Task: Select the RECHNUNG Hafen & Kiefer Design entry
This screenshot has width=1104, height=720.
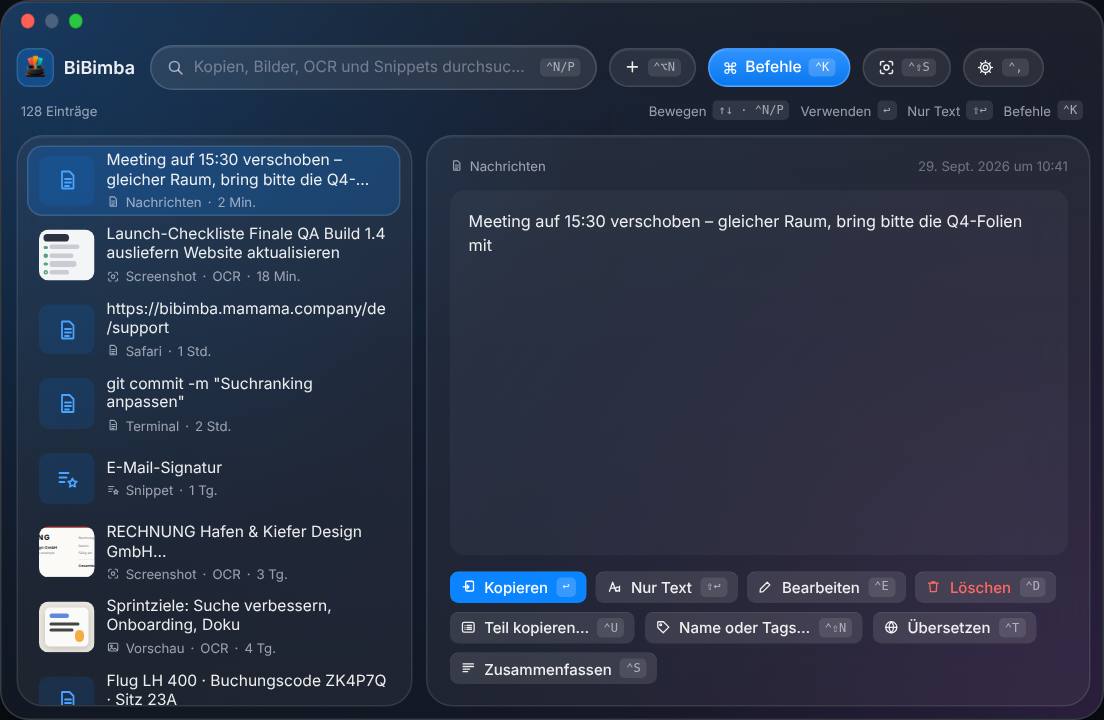Action: tap(213, 552)
